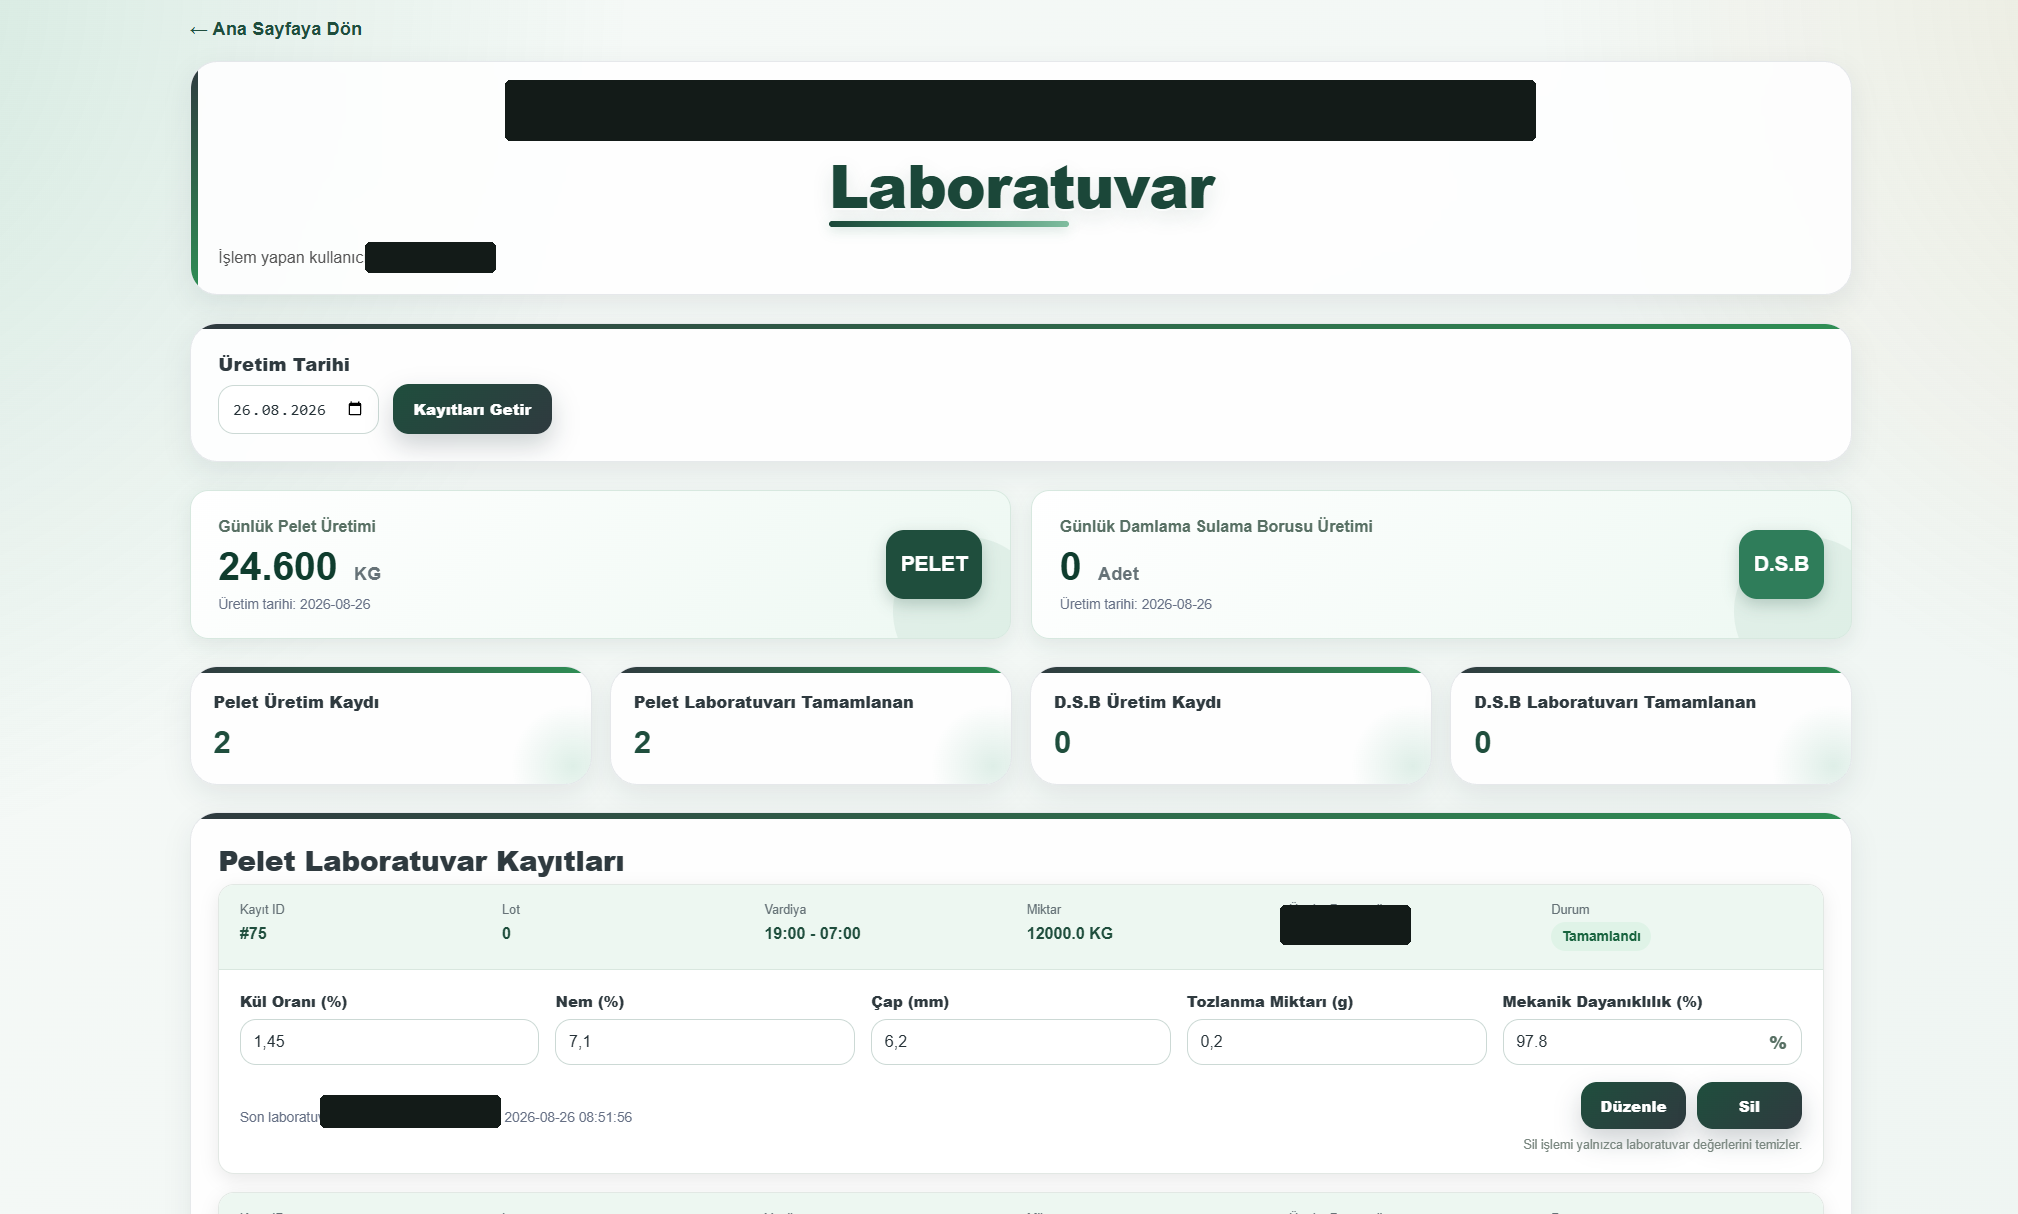The image size is (2018, 1214).
Task: Click the 24.600 daily pellet total
Action: pyautogui.click(x=278, y=567)
